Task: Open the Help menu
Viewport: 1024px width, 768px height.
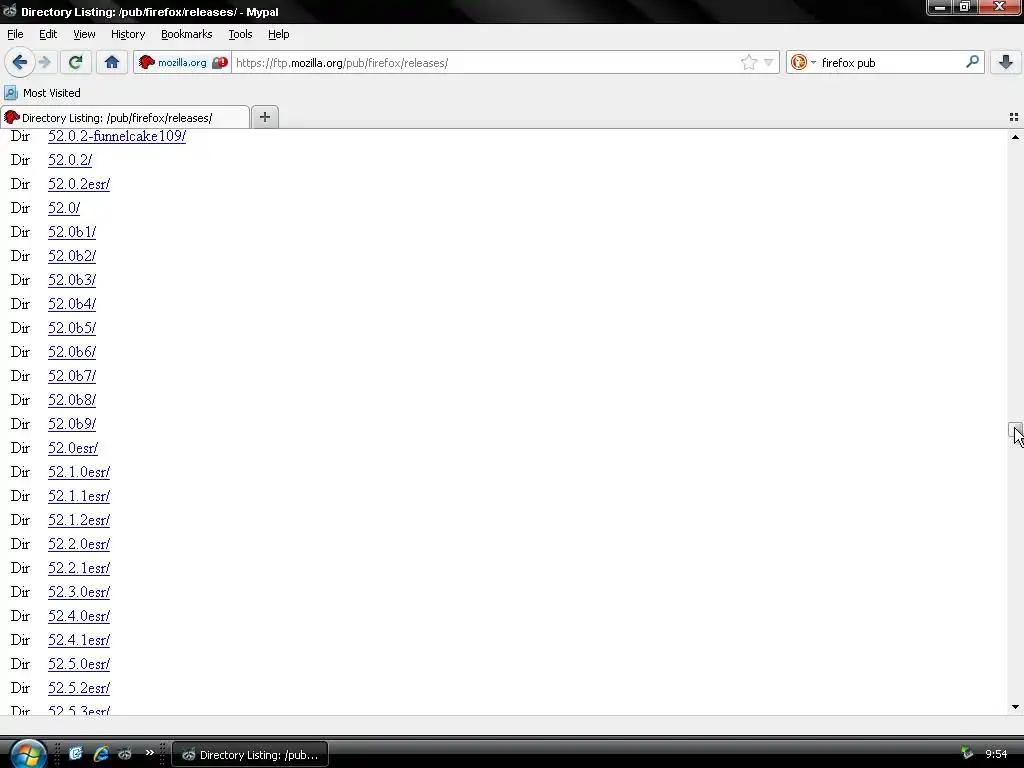Action: click(278, 34)
